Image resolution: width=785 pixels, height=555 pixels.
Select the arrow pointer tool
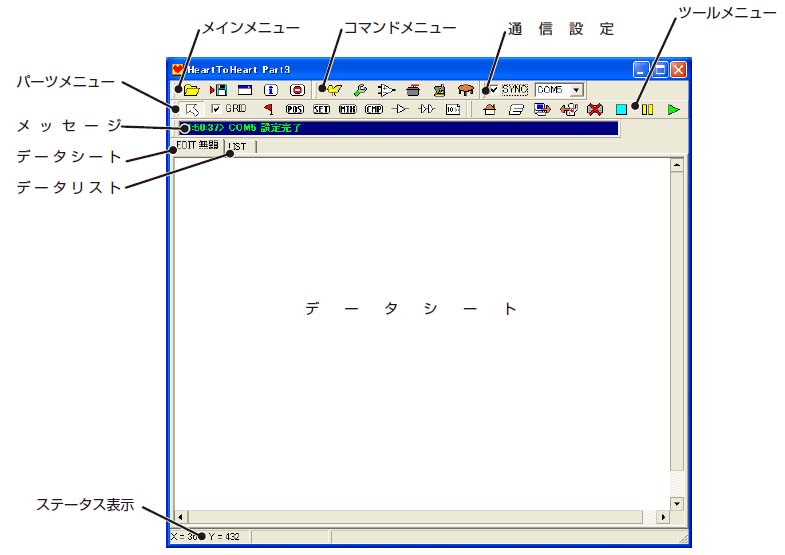(192, 109)
